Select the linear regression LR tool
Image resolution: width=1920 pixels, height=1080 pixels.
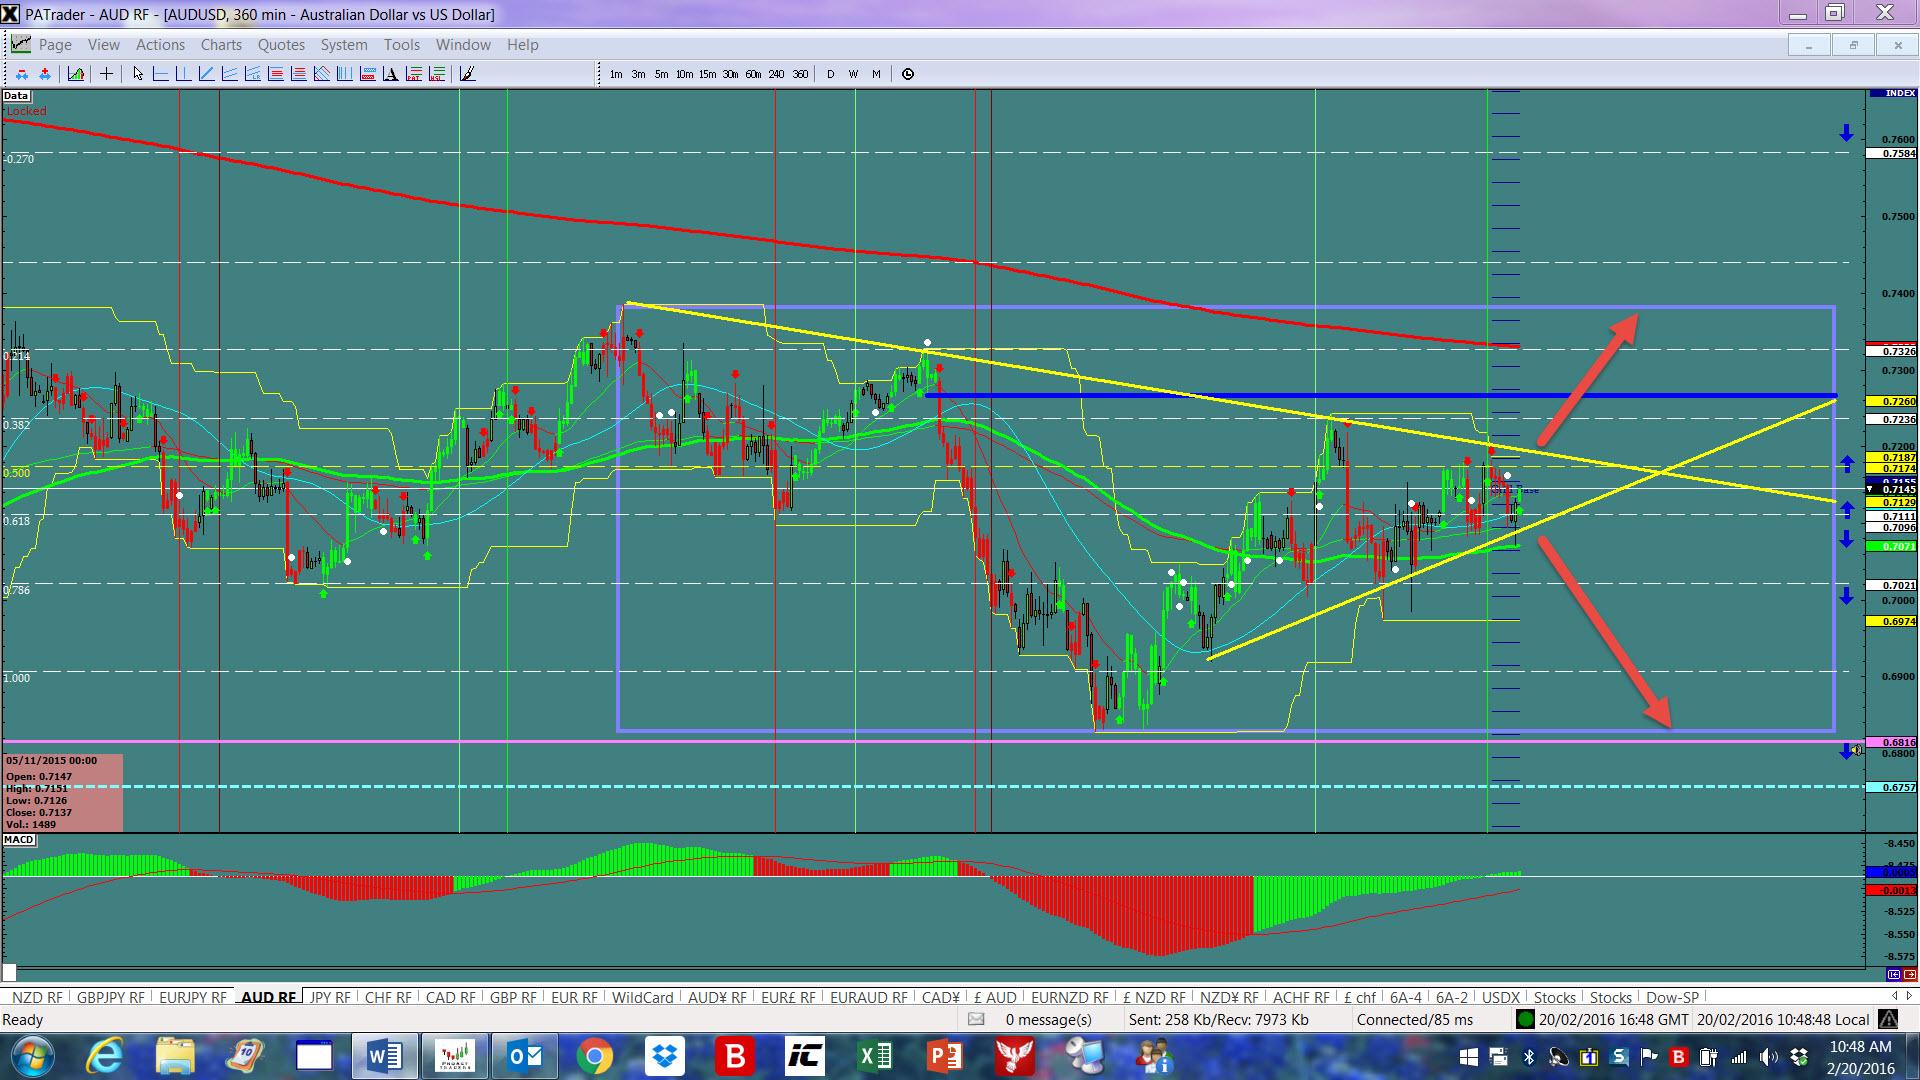(x=252, y=74)
